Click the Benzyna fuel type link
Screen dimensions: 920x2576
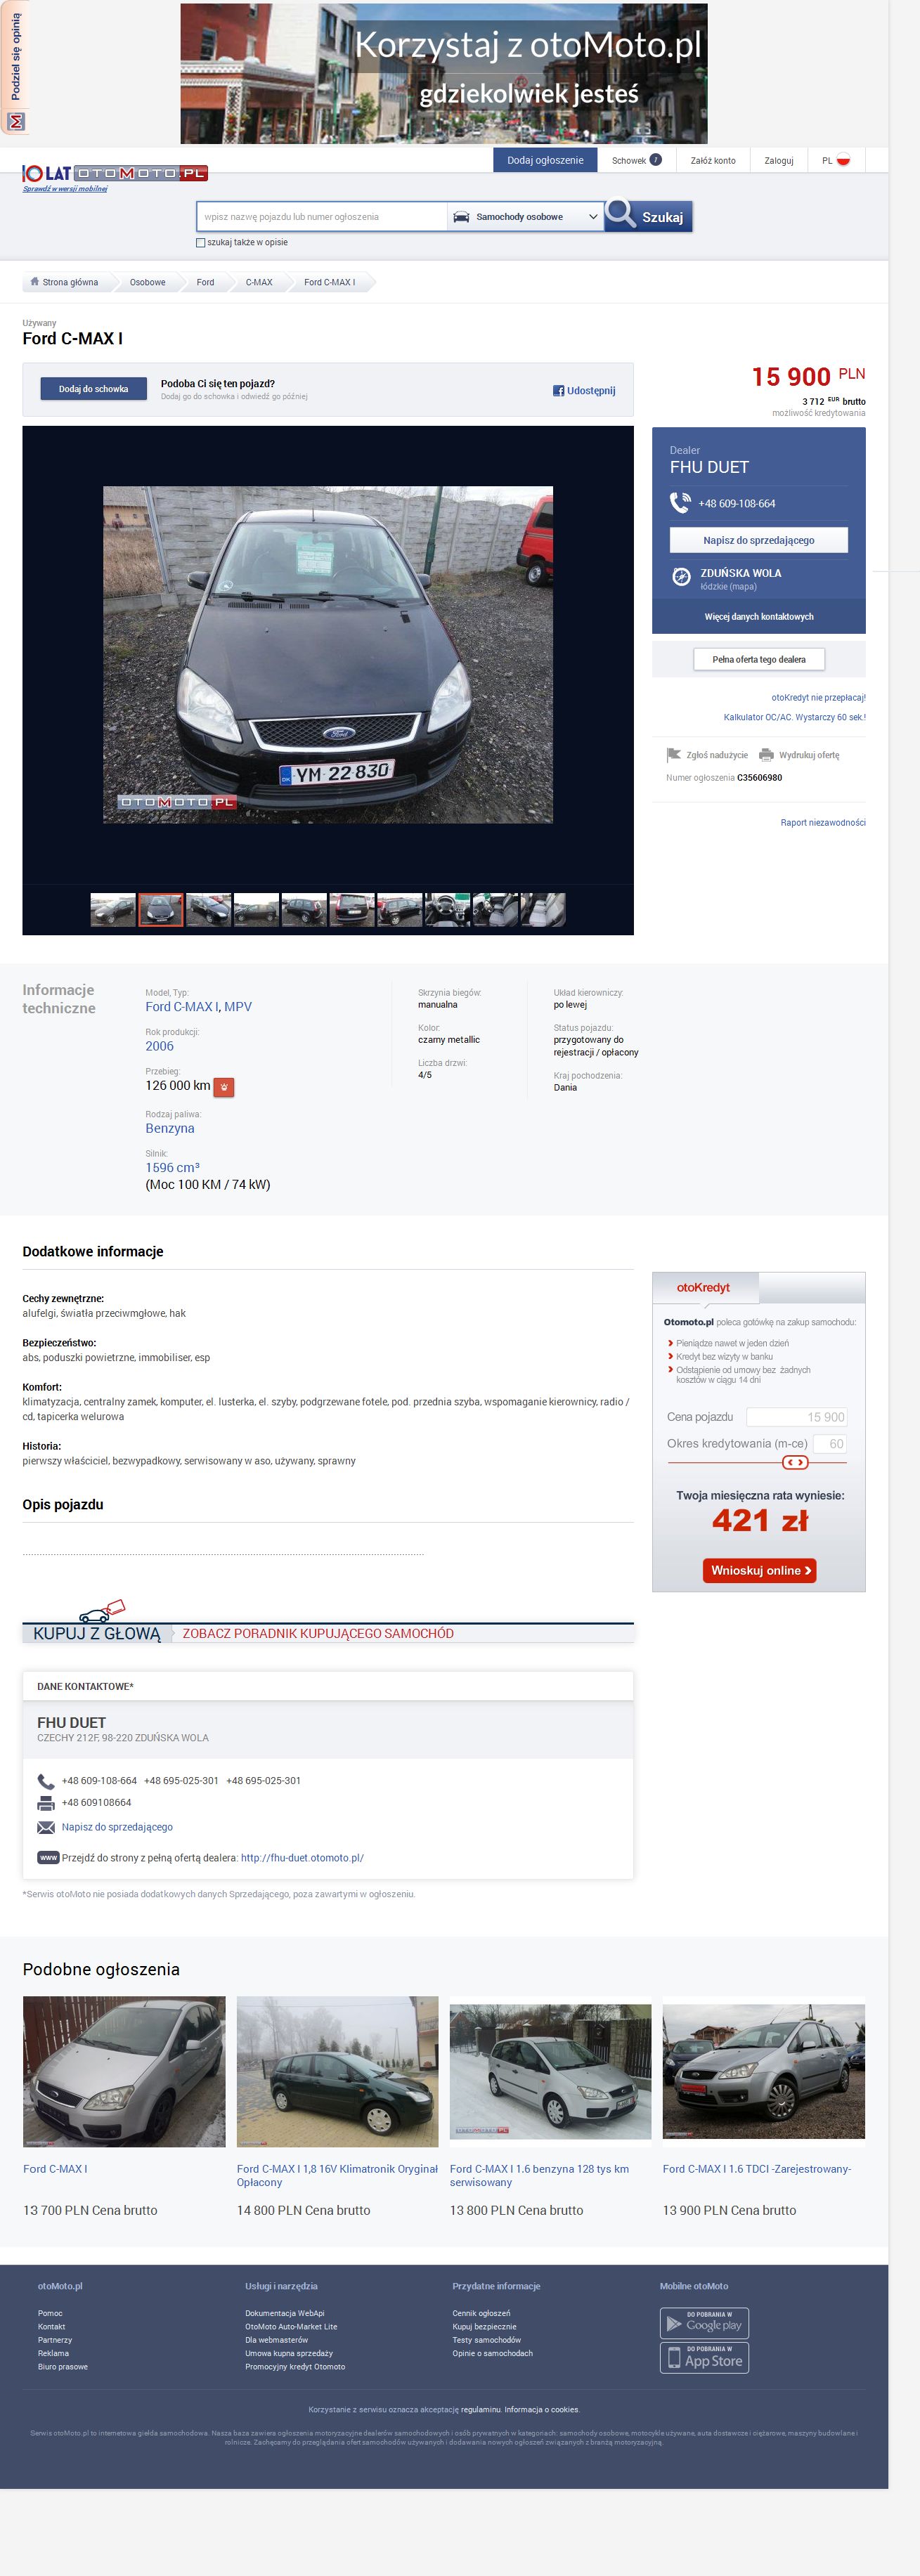tap(170, 1128)
